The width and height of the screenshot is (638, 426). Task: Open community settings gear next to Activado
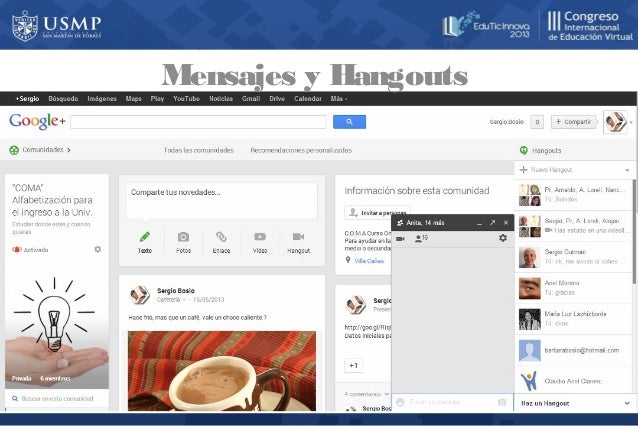[98, 249]
